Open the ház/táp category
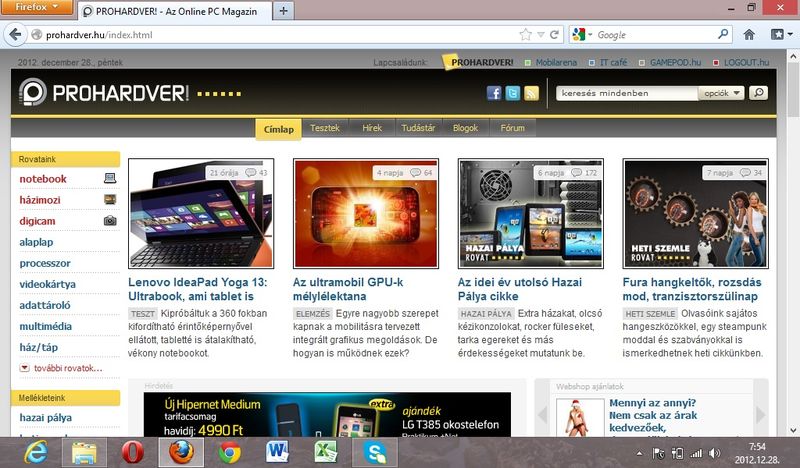Image resolution: width=800 pixels, height=468 pixels. (x=39, y=347)
